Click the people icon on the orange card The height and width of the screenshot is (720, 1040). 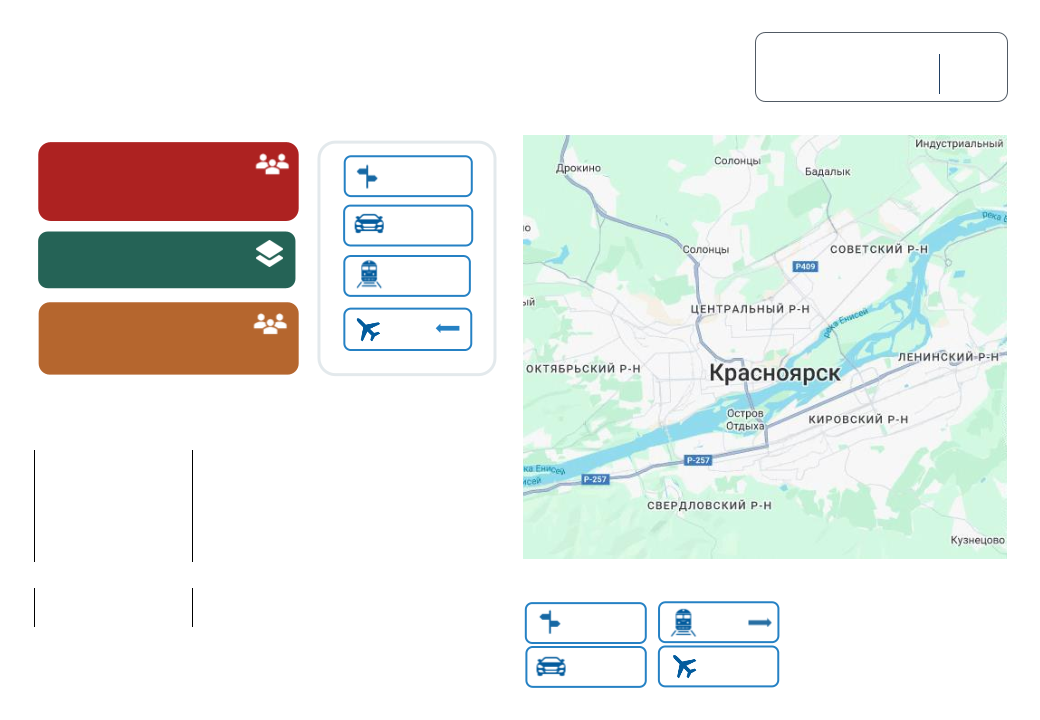pyautogui.click(x=270, y=323)
